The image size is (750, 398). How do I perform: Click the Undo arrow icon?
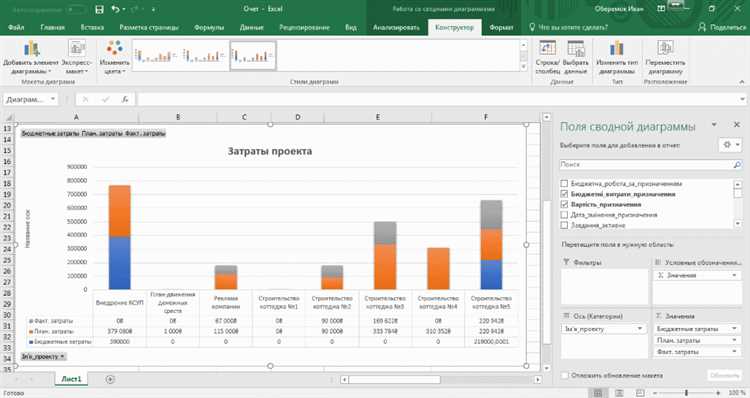pyautogui.click(x=115, y=9)
